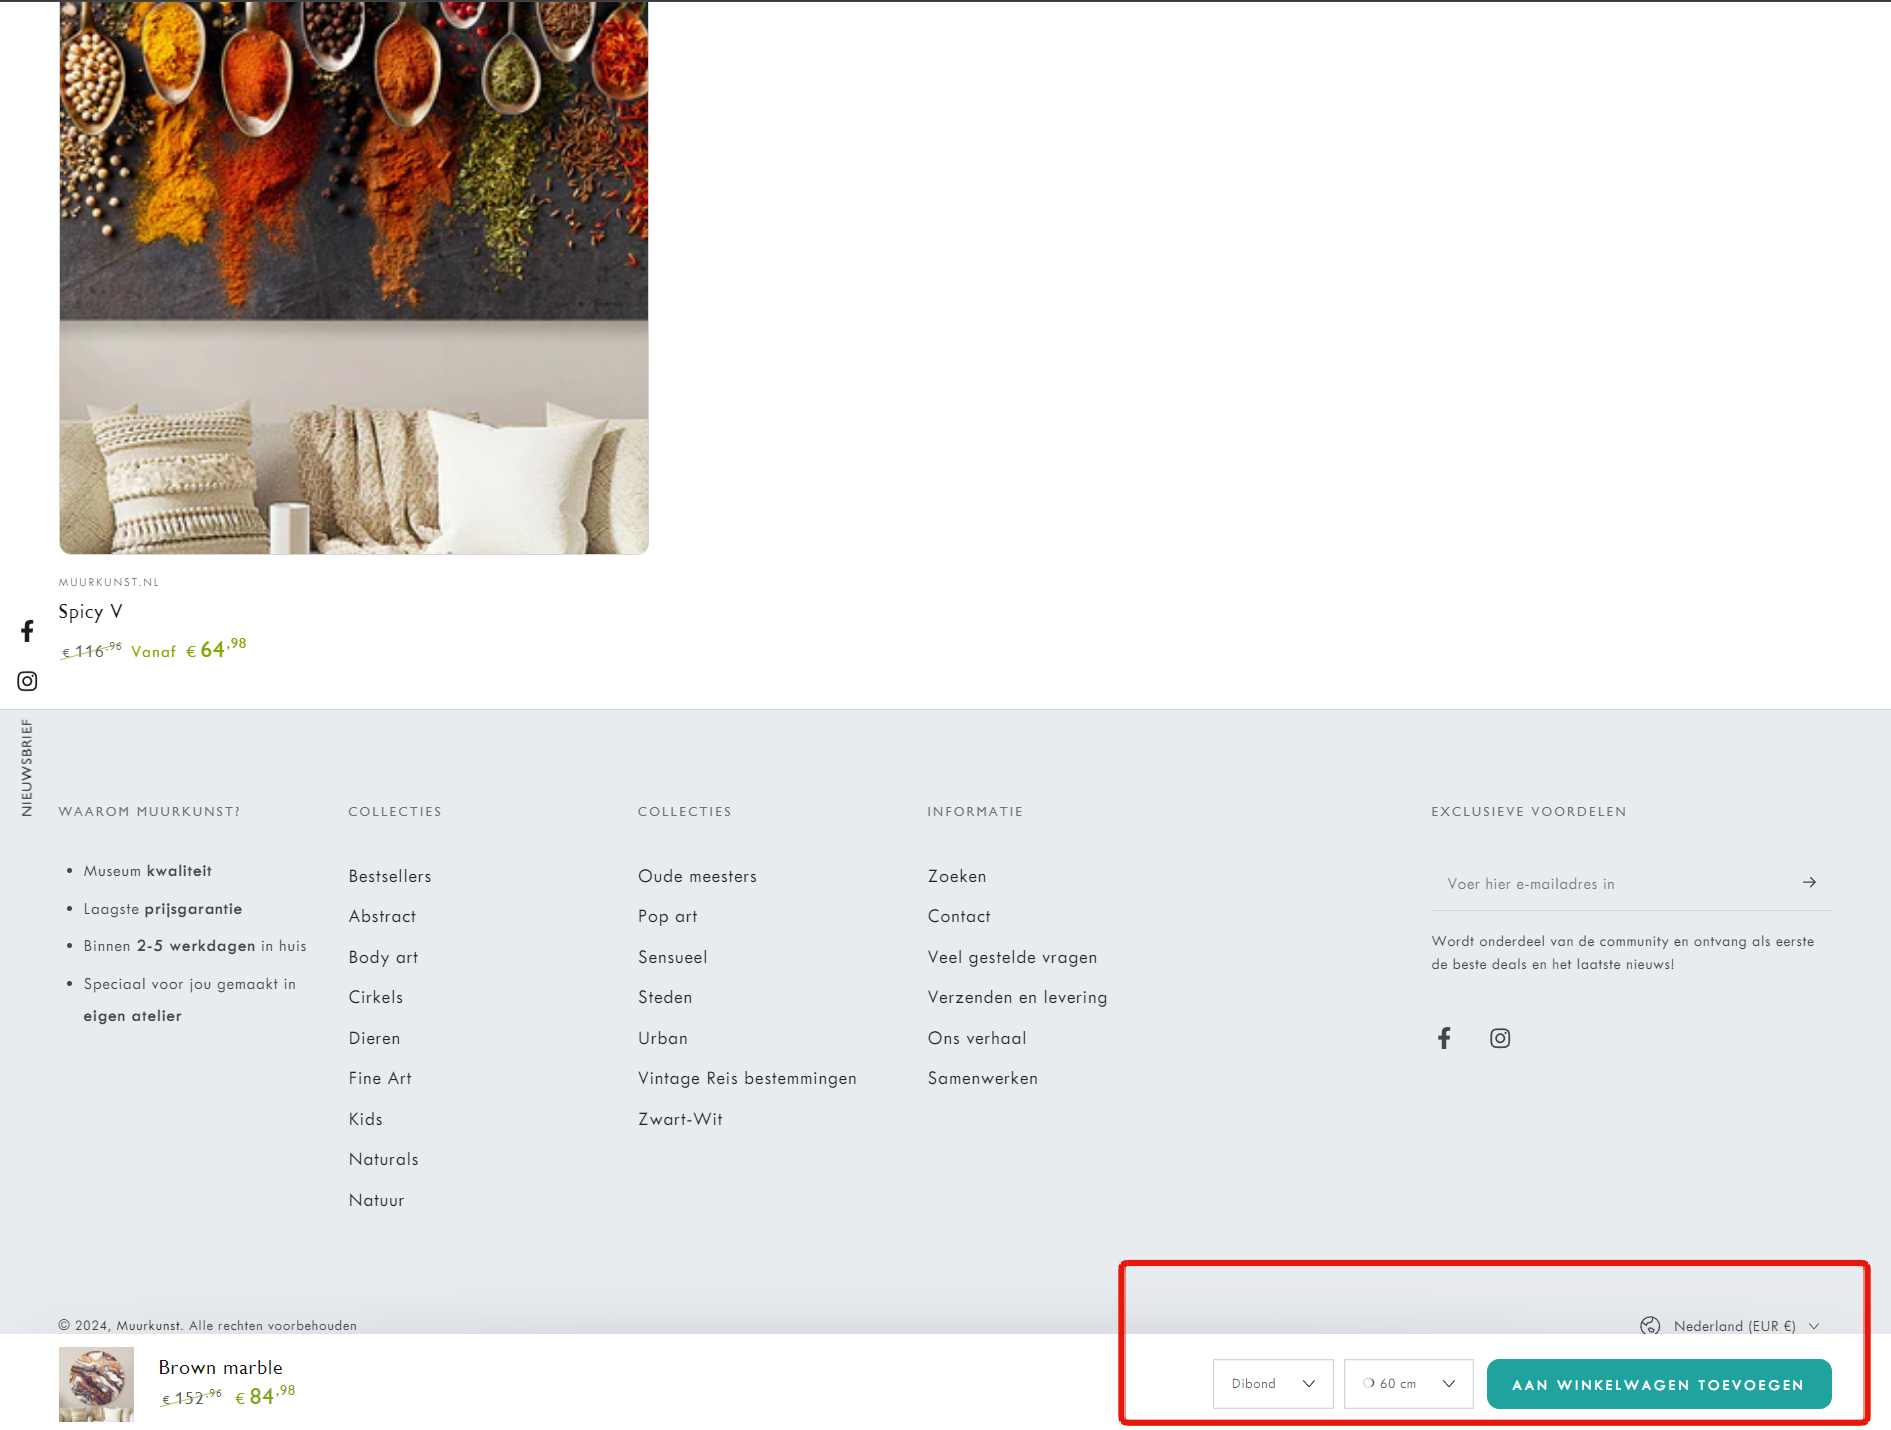Click the Exclusieve voordelen heading
Viewport: 1891px width, 1430px height.
[1528, 812]
